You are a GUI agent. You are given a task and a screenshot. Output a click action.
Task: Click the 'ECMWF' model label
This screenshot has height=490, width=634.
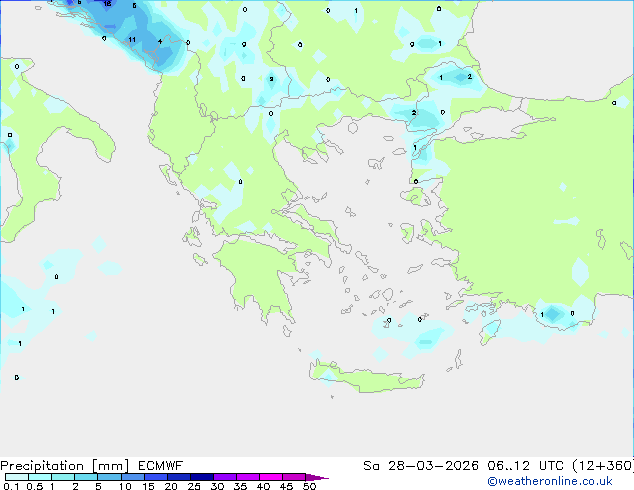pyautogui.click(x=161, y=466)
